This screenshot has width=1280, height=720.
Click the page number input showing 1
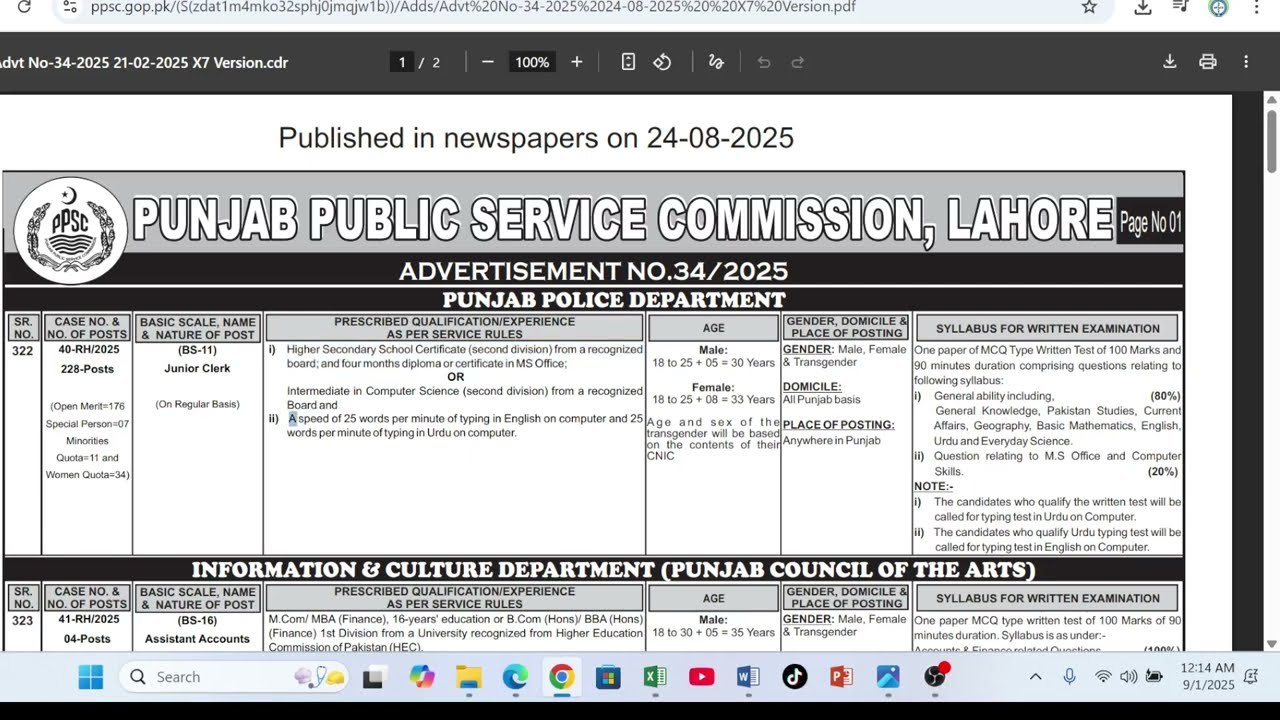(x=401, y=61)
